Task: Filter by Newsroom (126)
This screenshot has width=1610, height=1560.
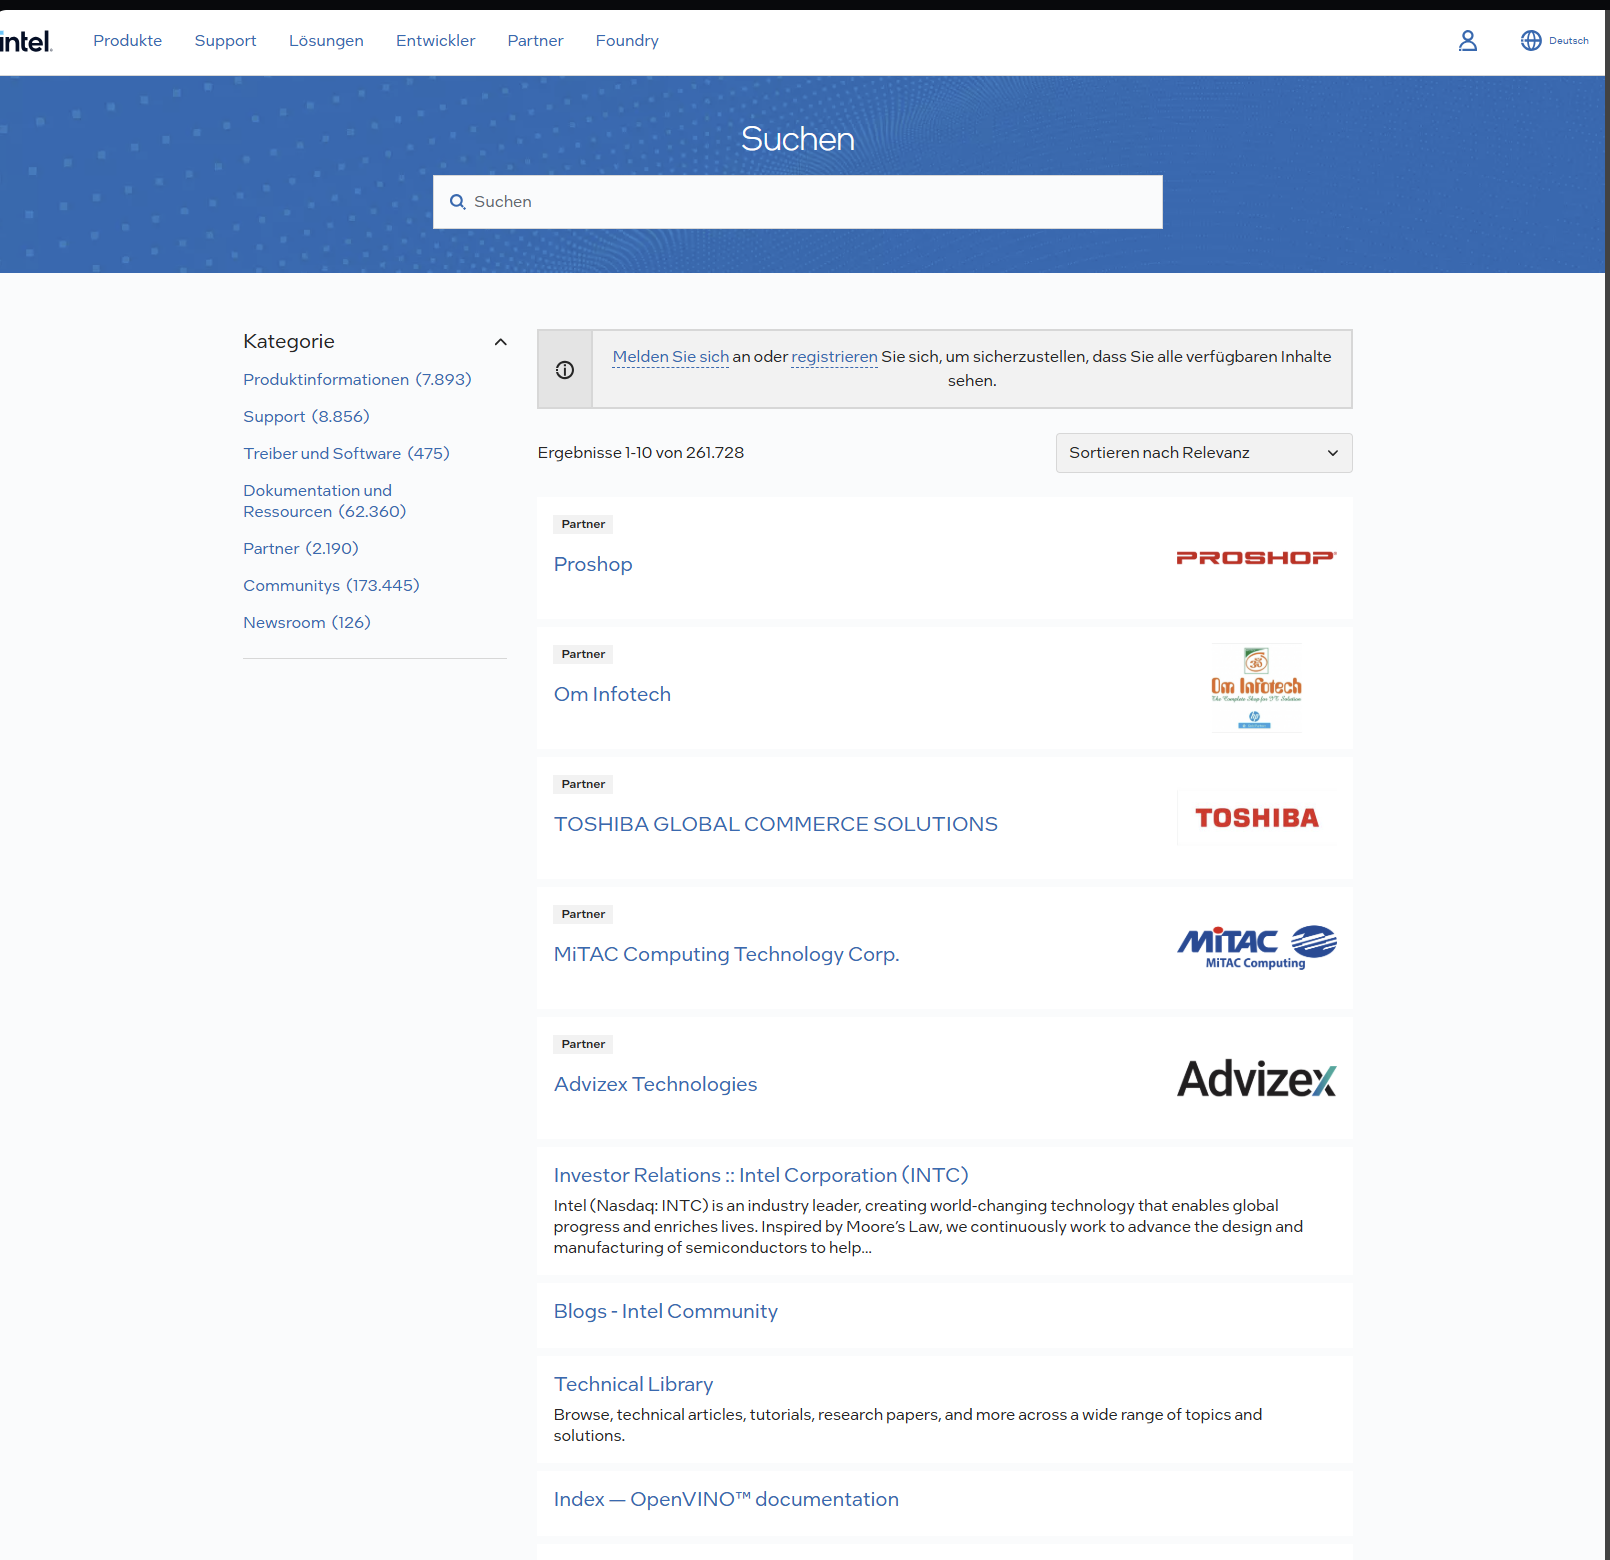Action: (x=306, y=623)
